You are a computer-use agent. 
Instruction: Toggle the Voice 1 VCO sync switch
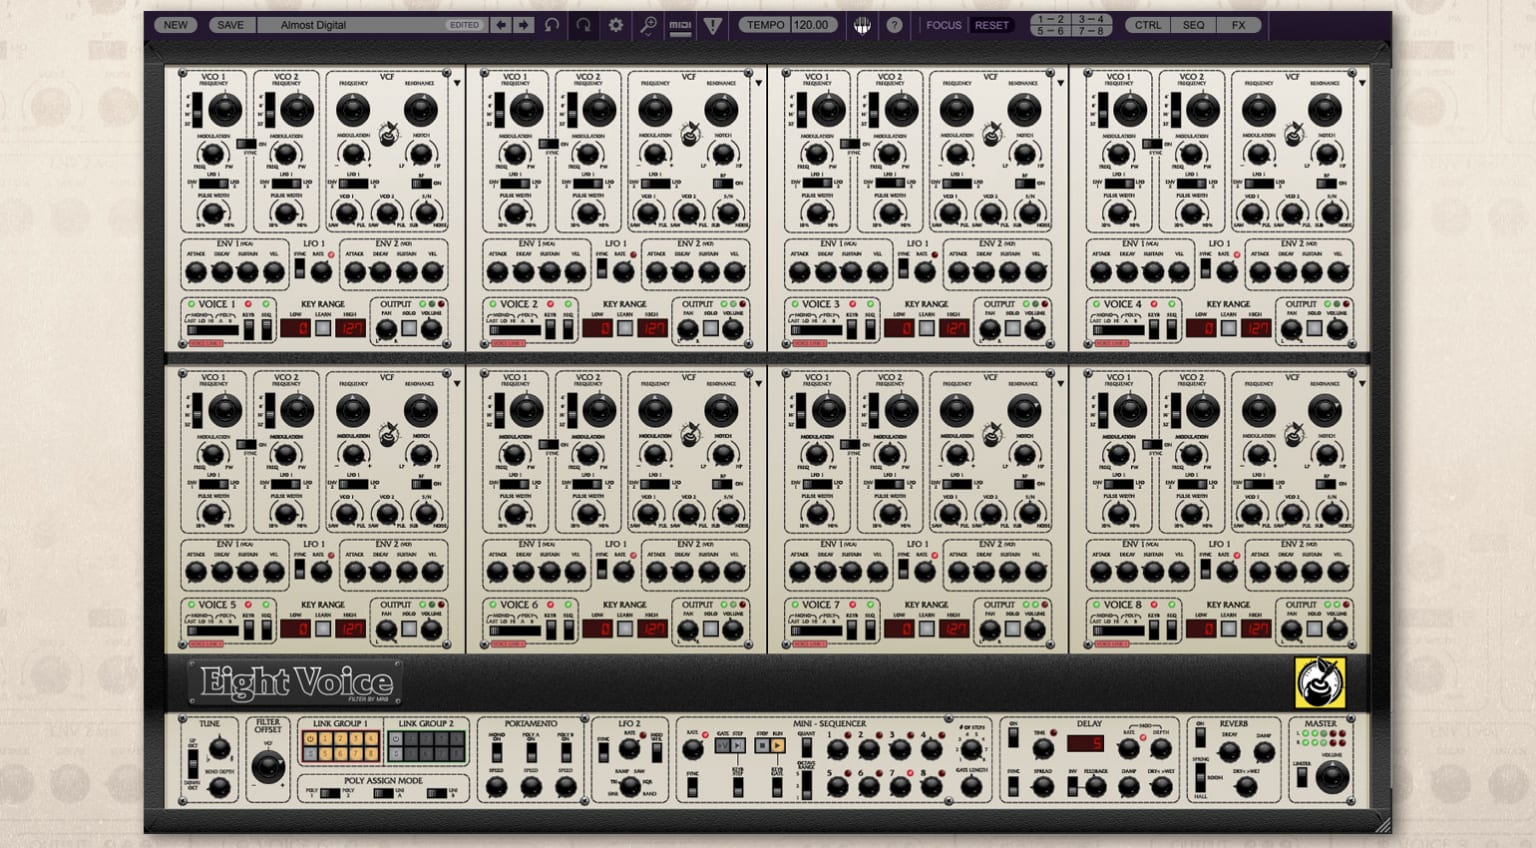coord(246,145)
